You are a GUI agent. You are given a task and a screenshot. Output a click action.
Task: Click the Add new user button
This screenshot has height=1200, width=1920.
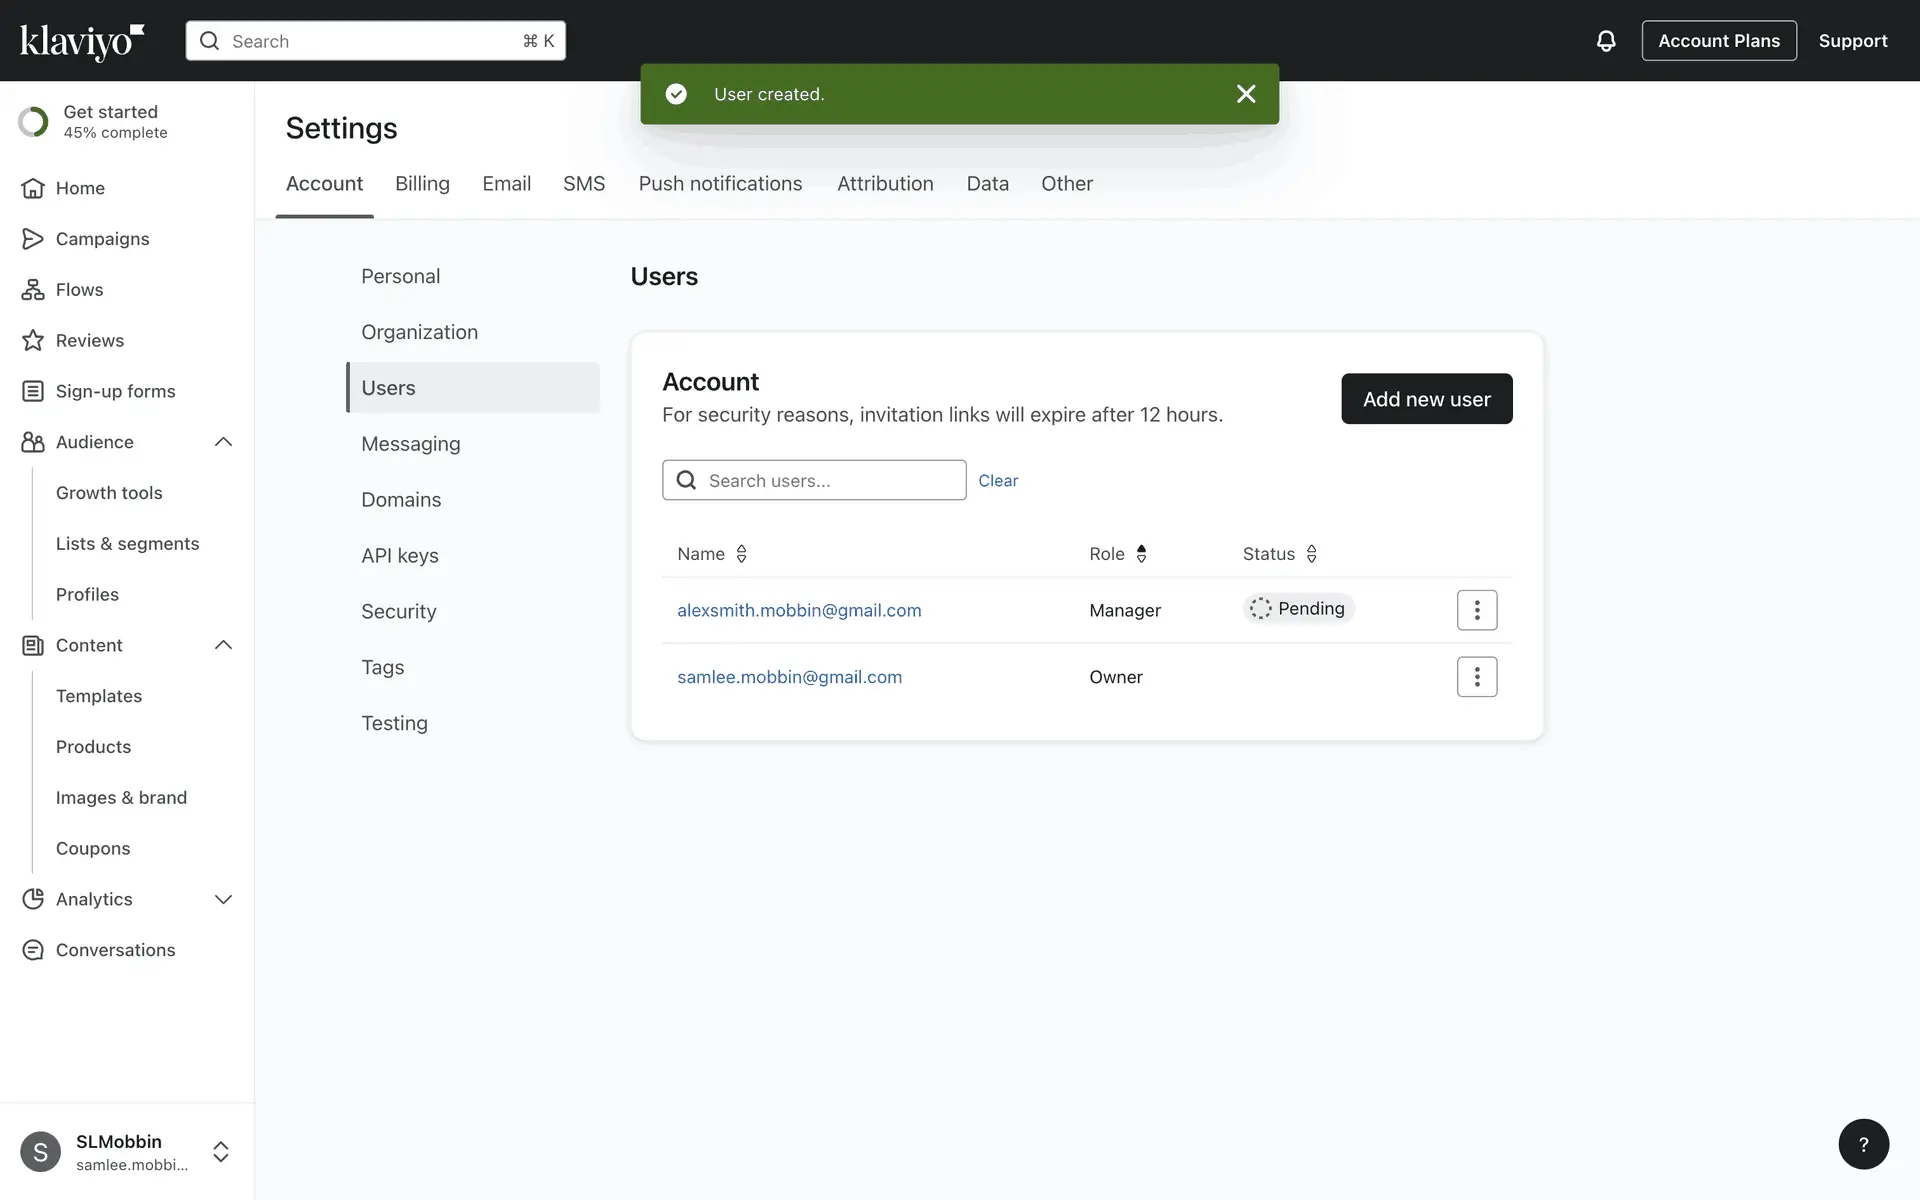pos(1426,399)
